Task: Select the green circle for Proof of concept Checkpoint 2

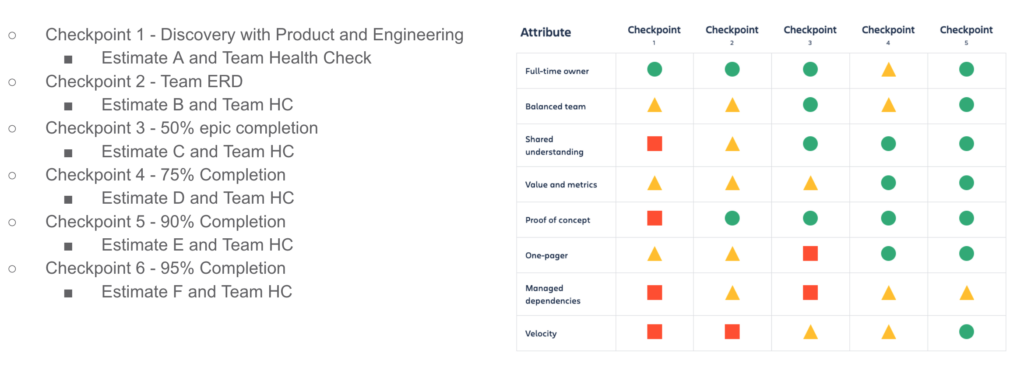Action: click(732, 218)
